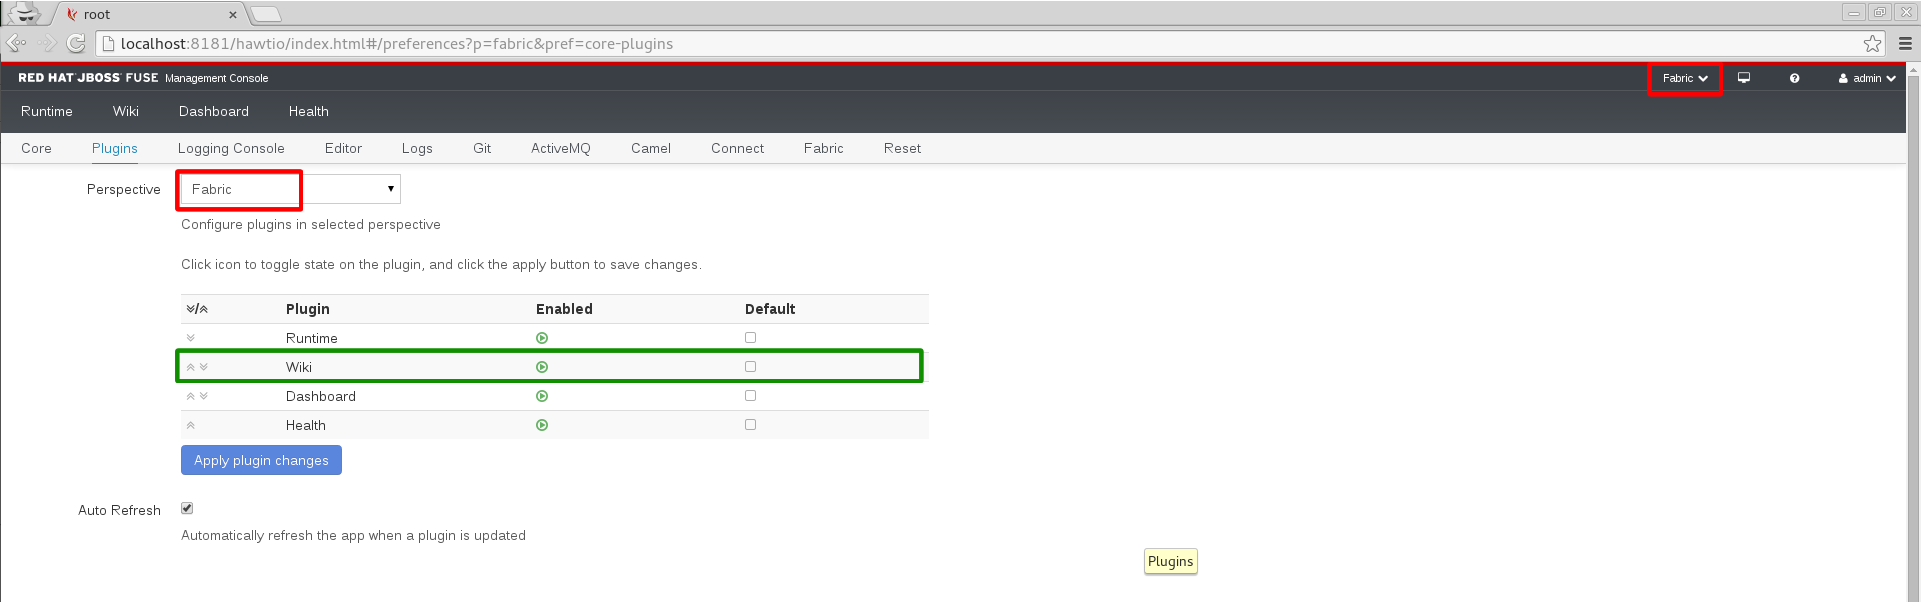This screenshot has width=1921, height=602.
Task: Toggle enabled state of Dashboard plugin
Action: point(542,396)
